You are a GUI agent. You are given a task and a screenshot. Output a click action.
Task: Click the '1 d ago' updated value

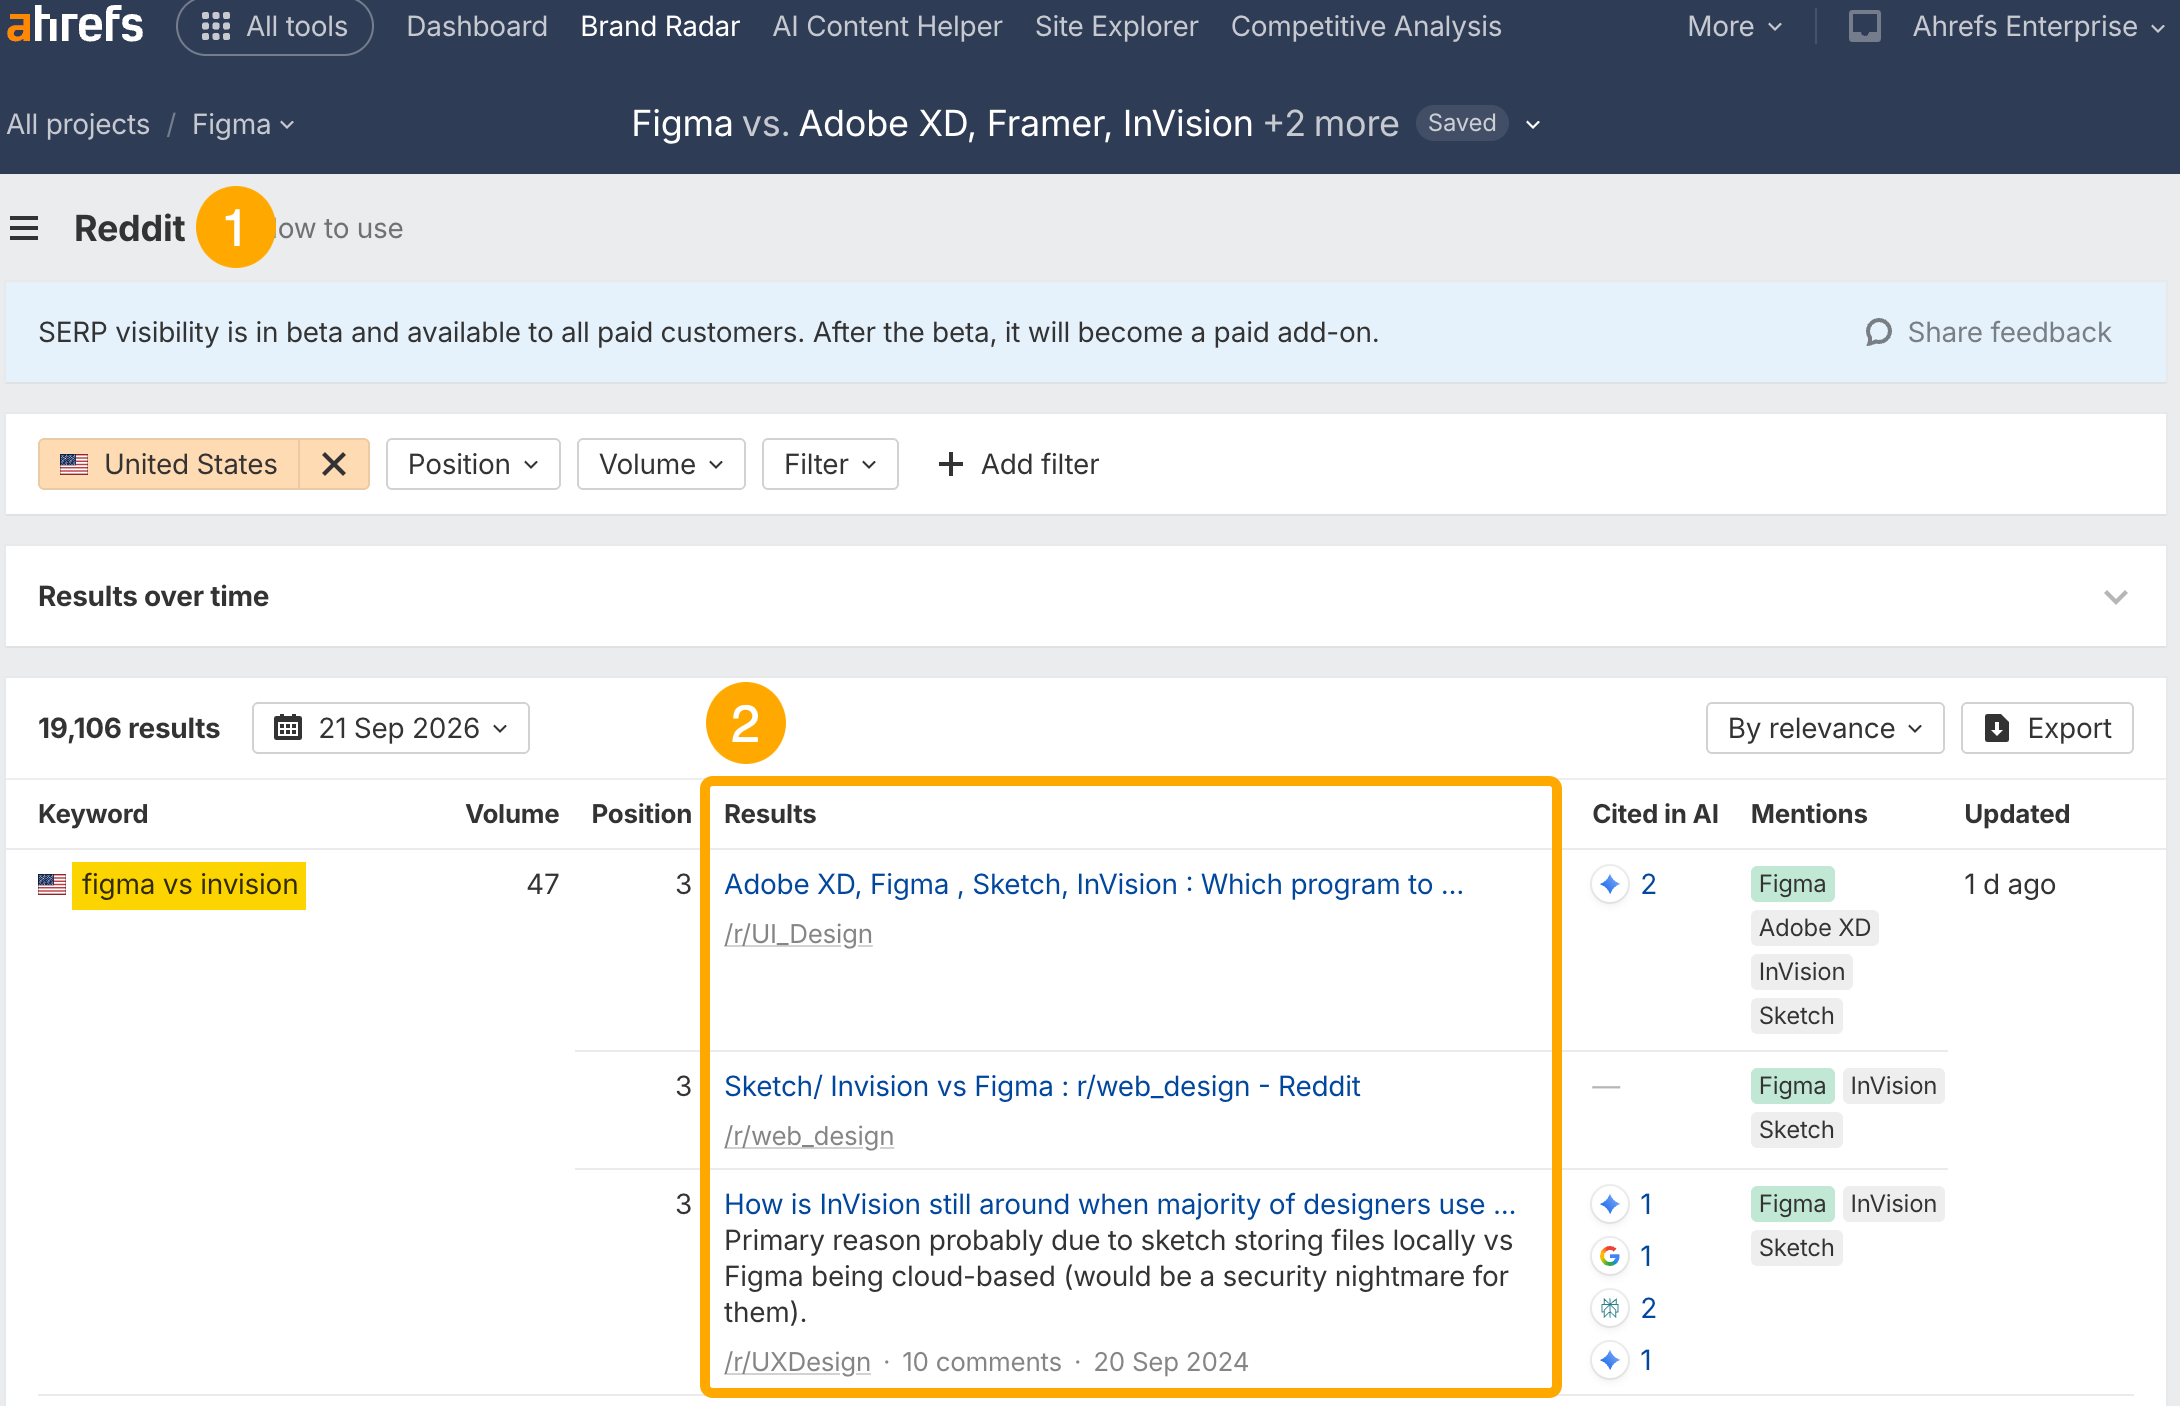(2010, 884)
